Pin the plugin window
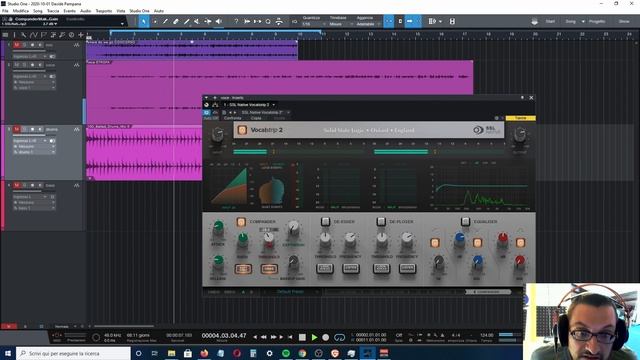640x360 pixels. 522,98
